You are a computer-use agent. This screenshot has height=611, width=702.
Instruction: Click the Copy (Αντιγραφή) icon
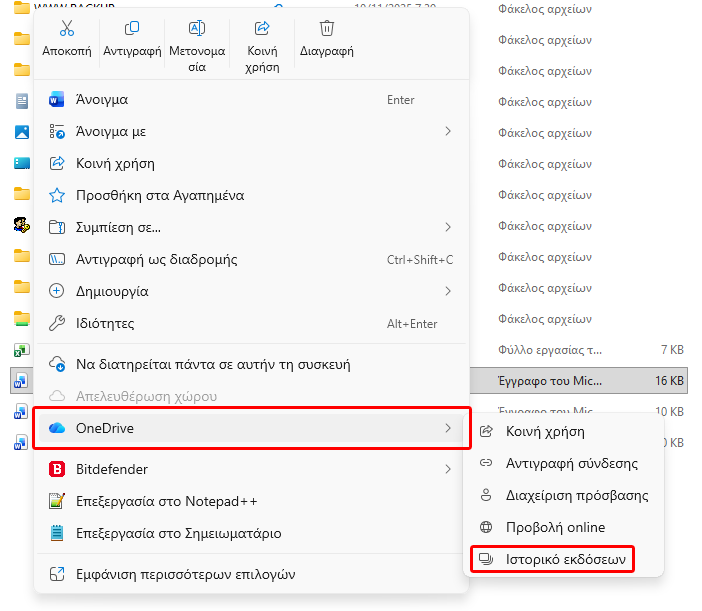click(x=132, y=29)
